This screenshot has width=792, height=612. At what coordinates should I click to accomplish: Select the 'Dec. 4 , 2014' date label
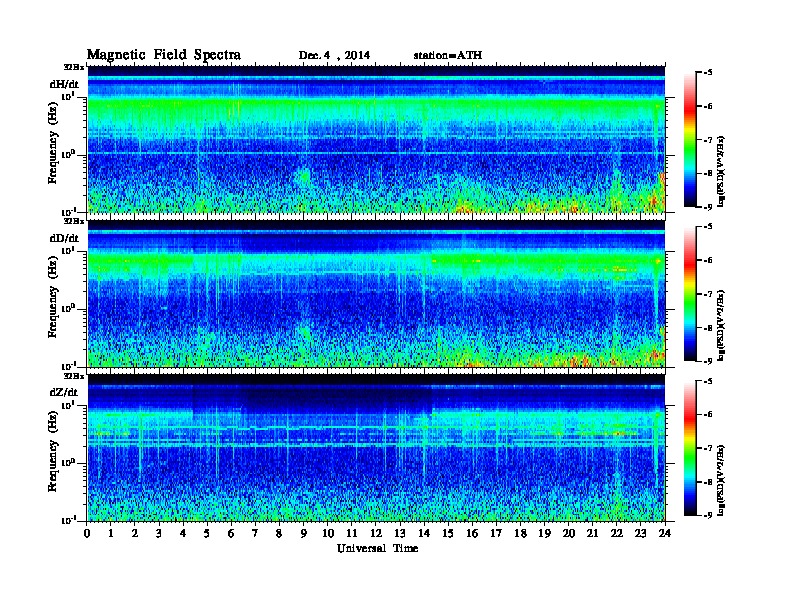point(334,56)
